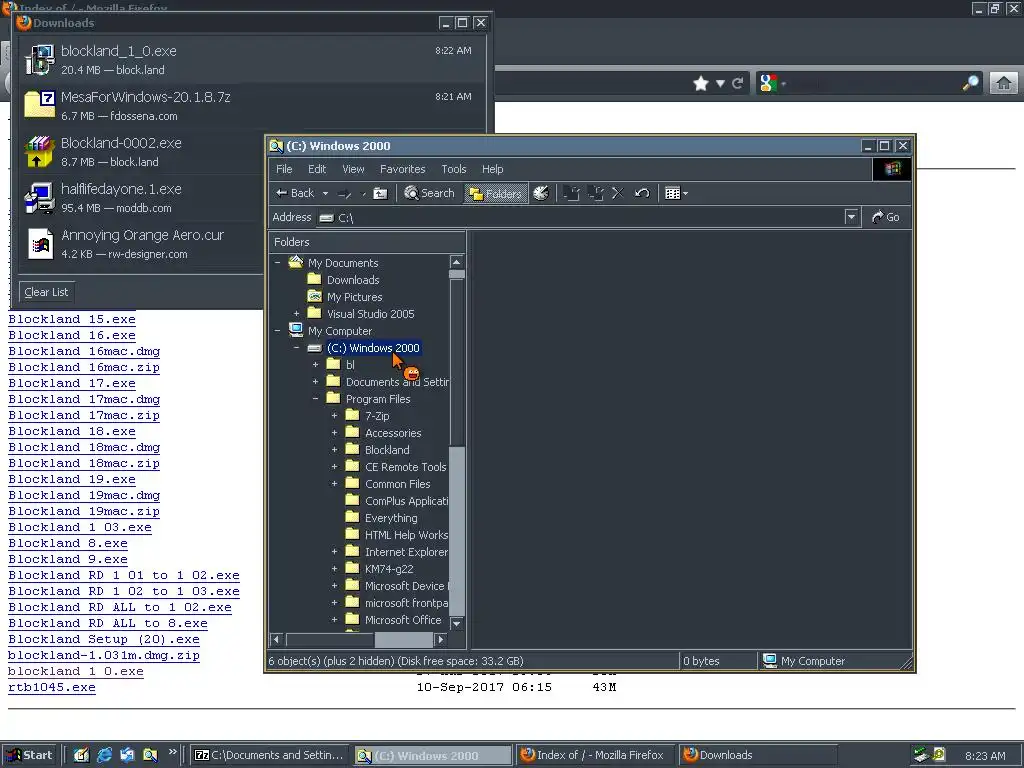
Task: Click the MesaForWindows-20.1.8.7z archive icon
Action: pyautogui.click(x=40, y=104)
